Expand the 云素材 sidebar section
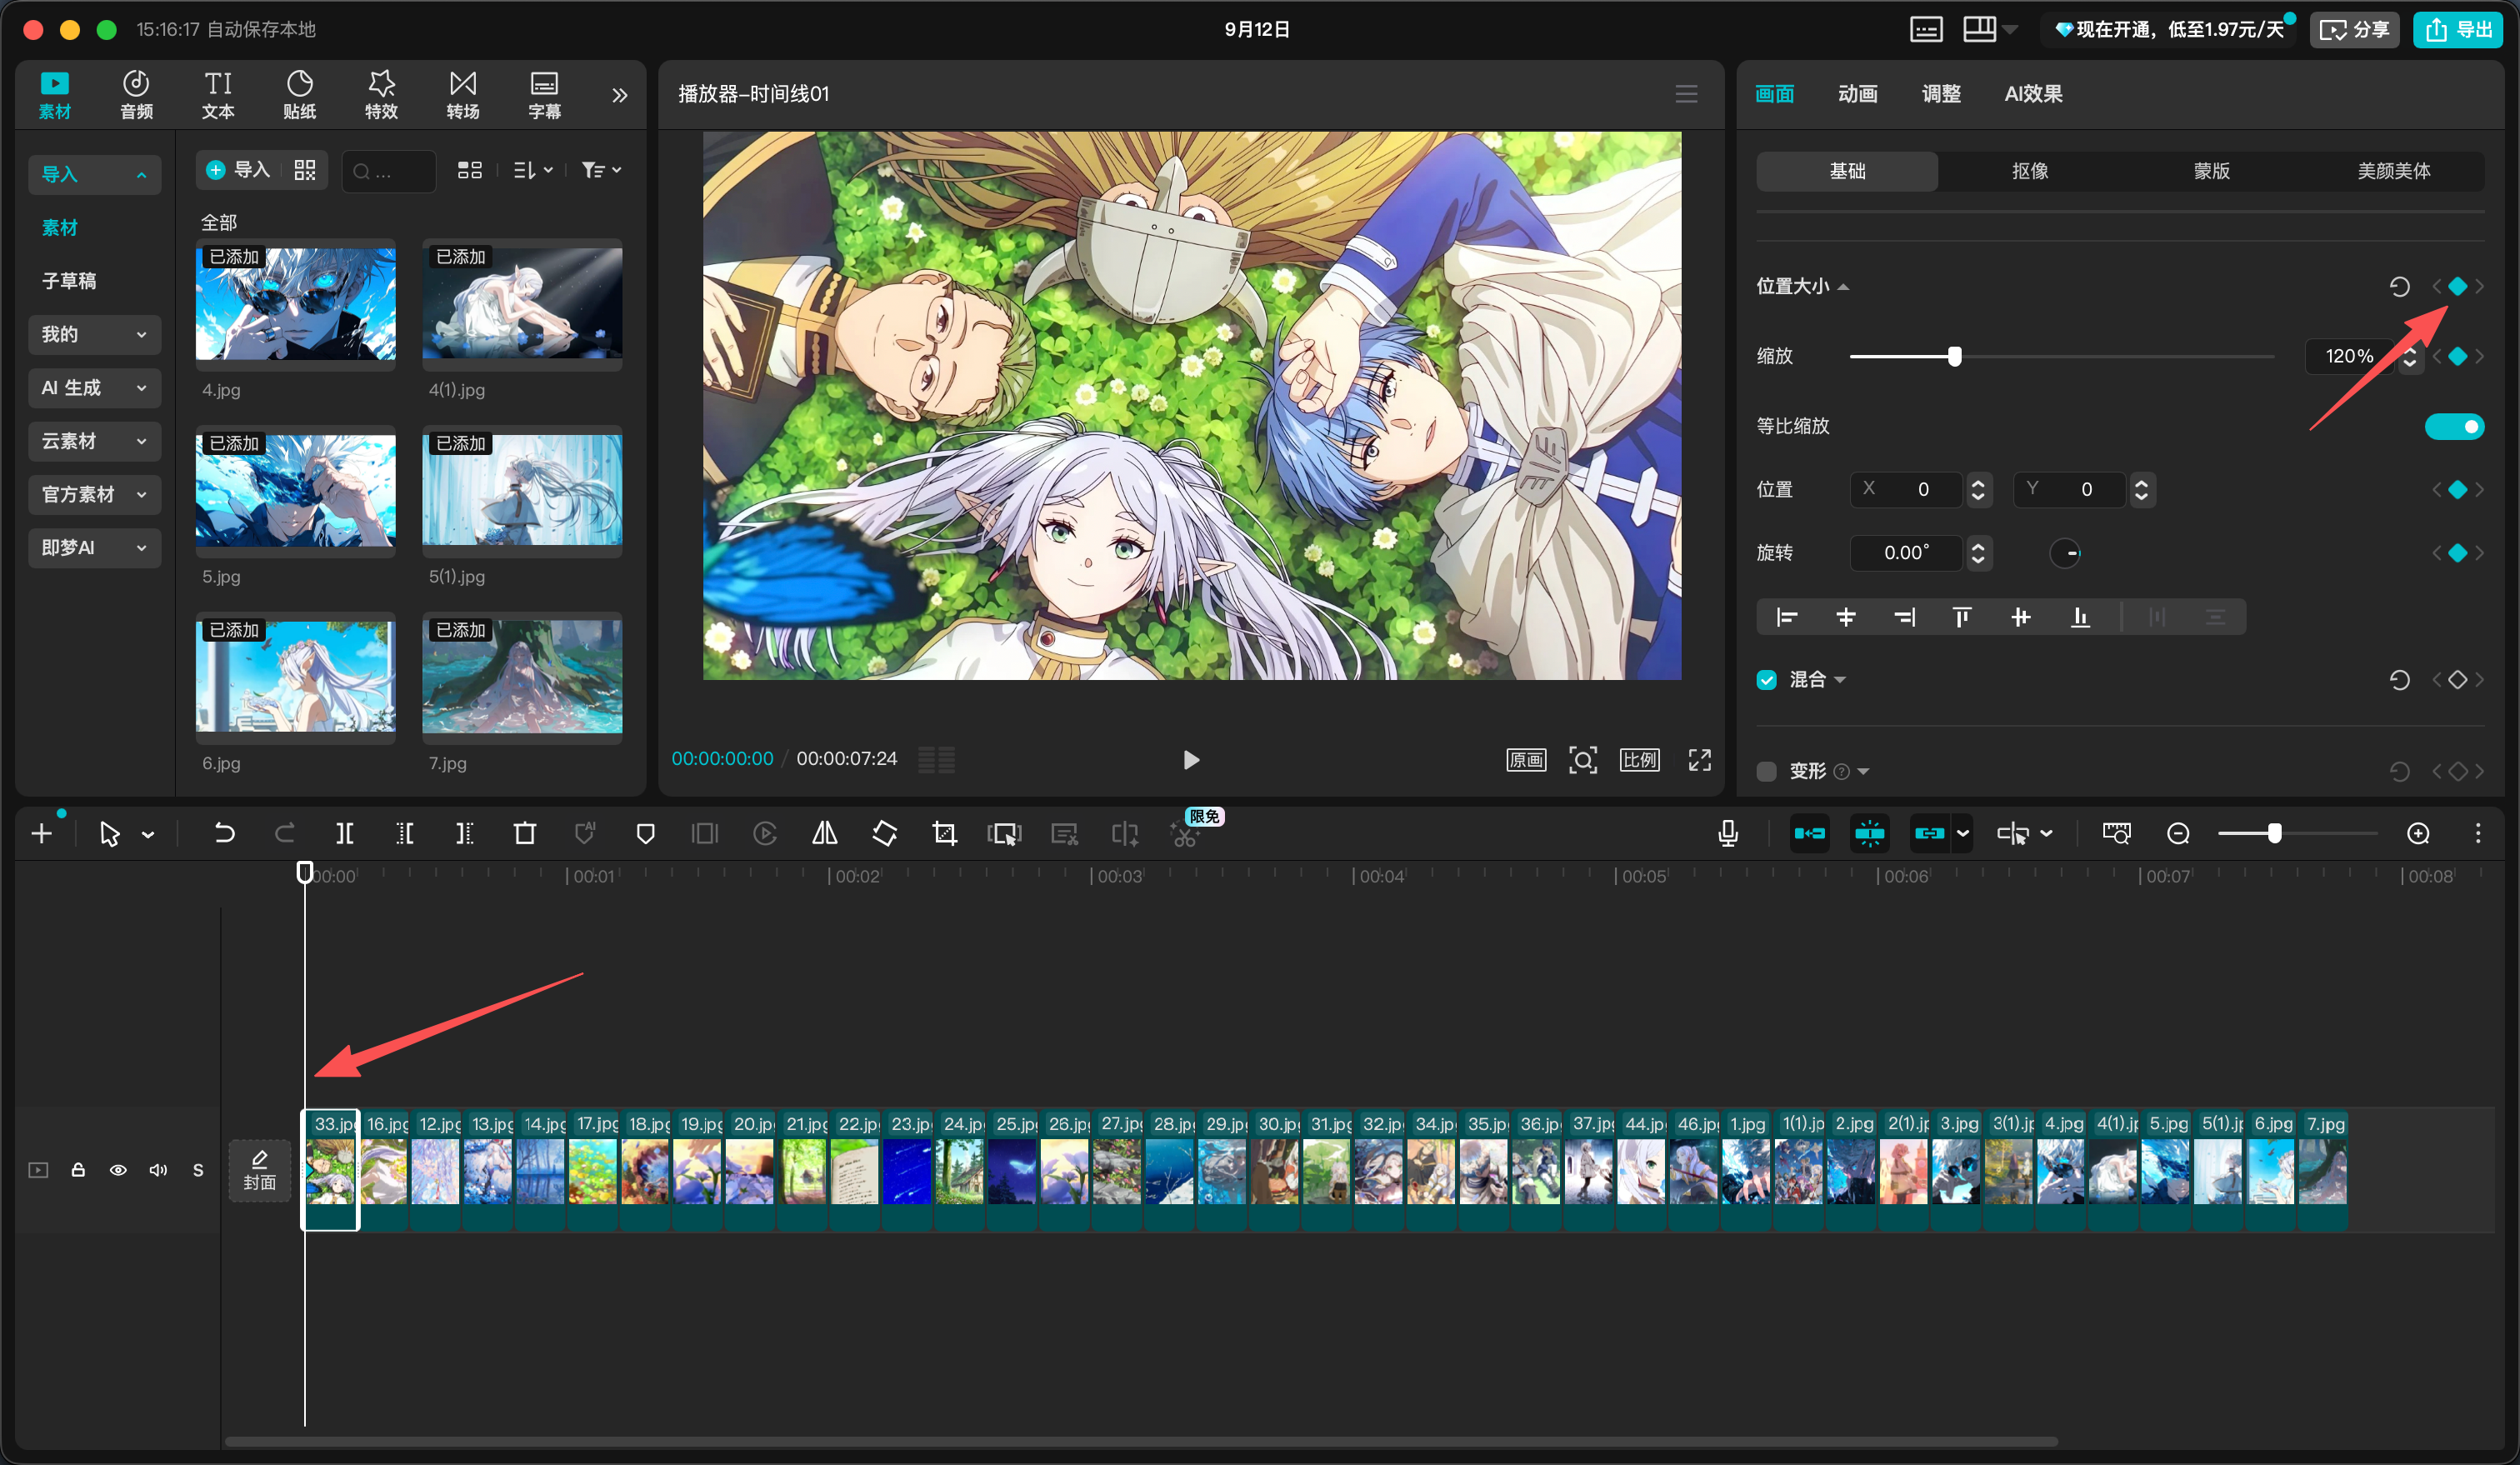The image size is (2520, 1465). (95, 441)
